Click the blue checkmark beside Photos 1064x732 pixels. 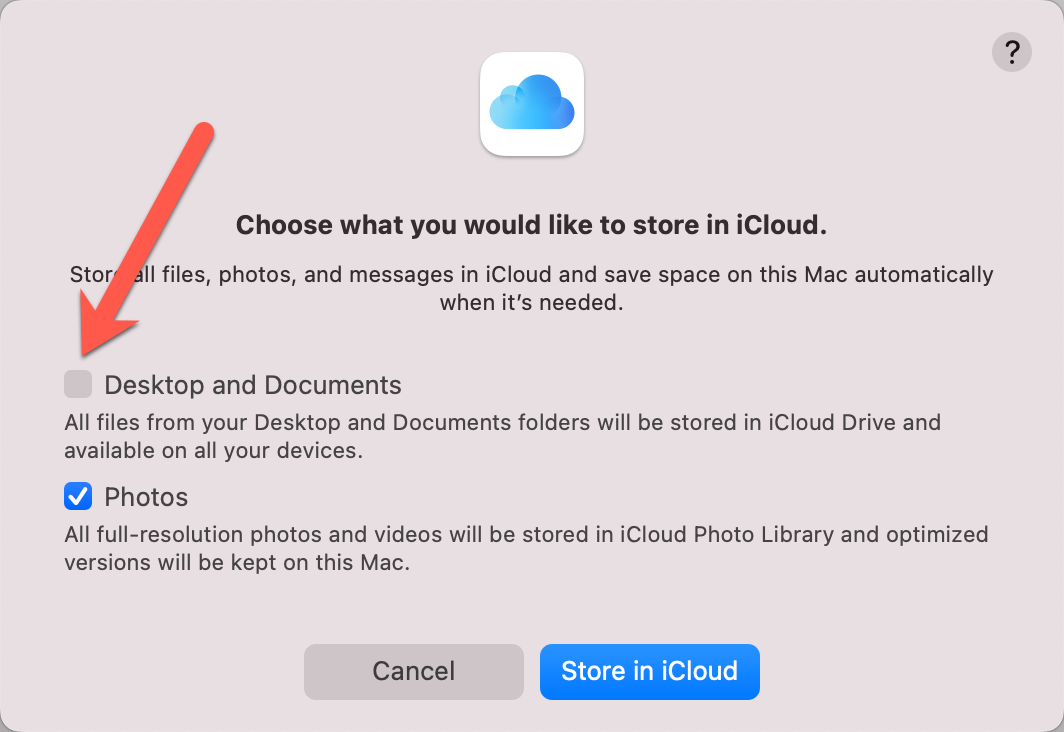coord(78,496)
